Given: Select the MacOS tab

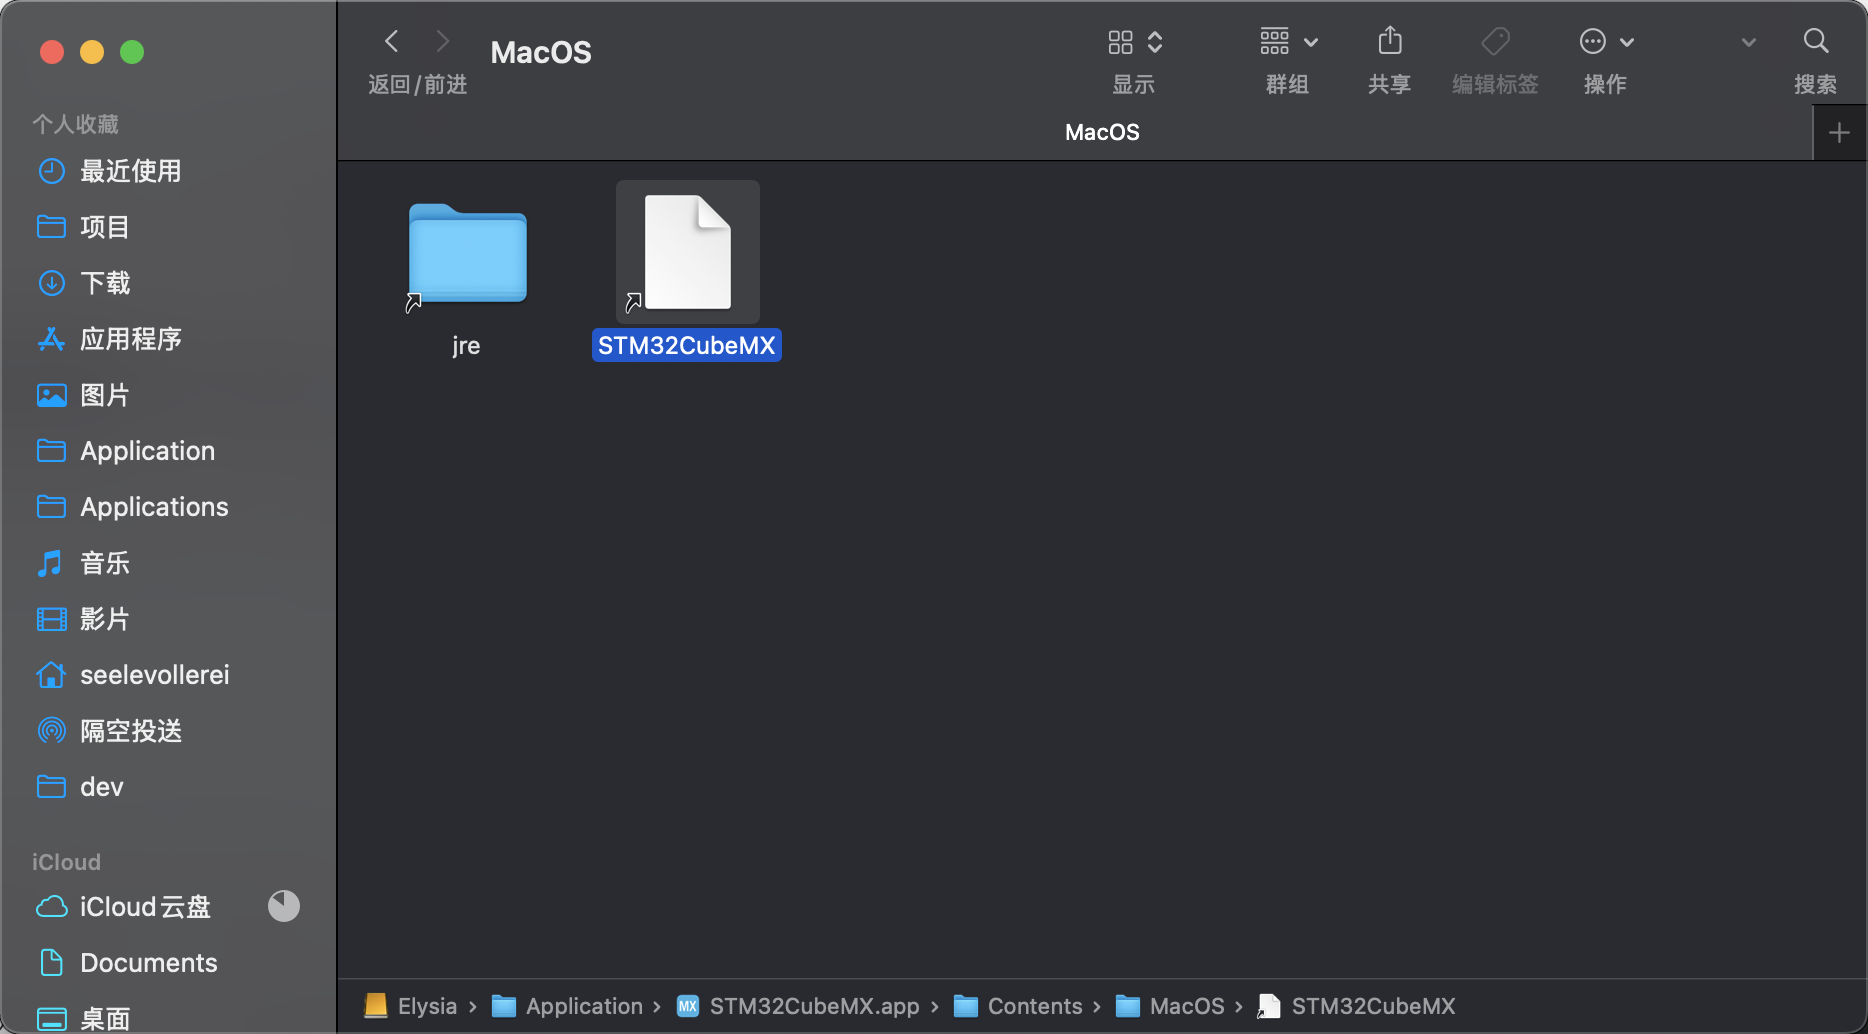Looking at the screenshot, I should pyautogui.click(x=1101, y=133).
